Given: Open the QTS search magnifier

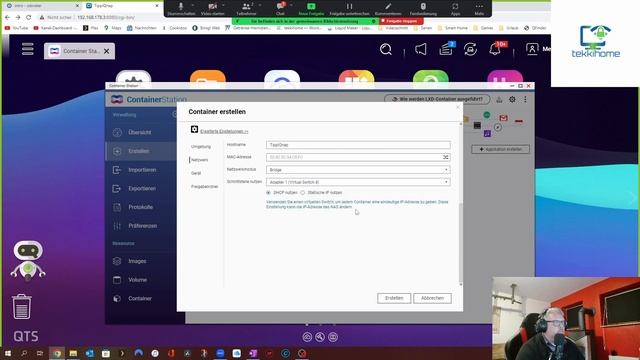Looking at the screenshot, I should pos(386,49).
